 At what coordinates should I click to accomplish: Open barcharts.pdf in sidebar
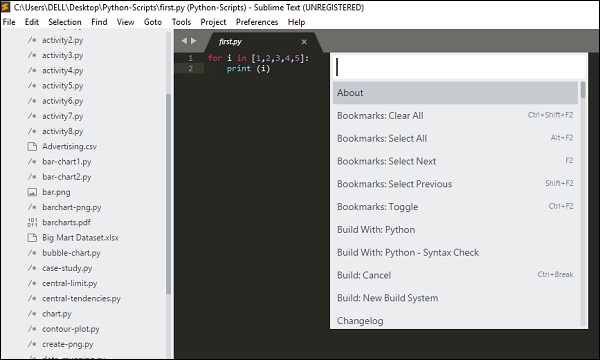click(67, 222)
